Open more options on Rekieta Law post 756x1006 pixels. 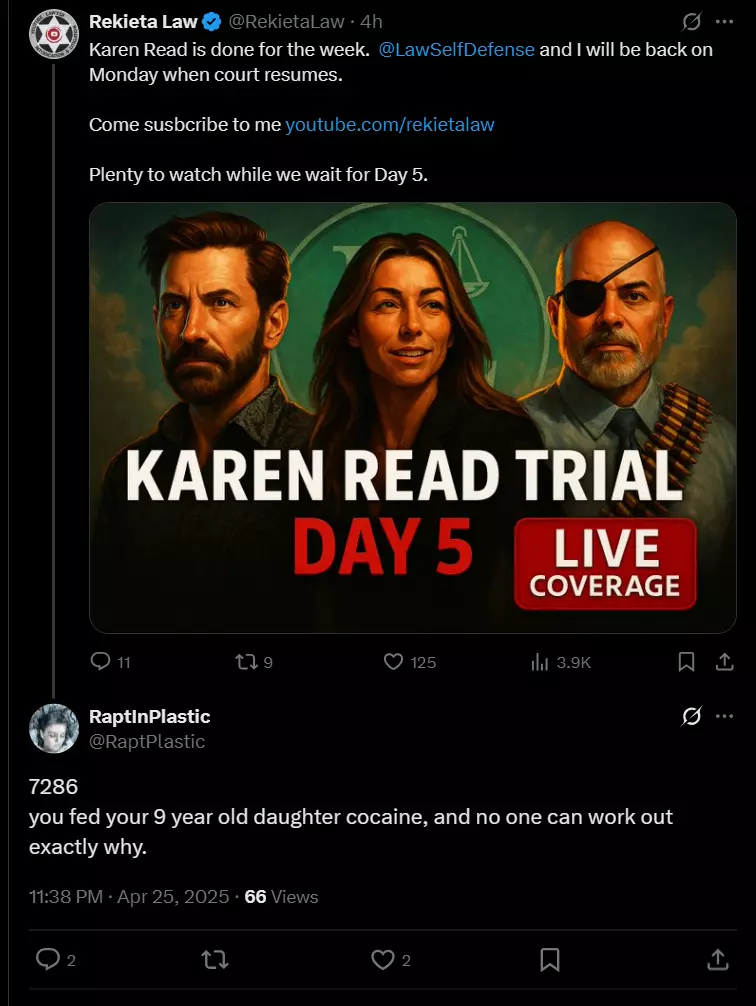tap(725, 22)
